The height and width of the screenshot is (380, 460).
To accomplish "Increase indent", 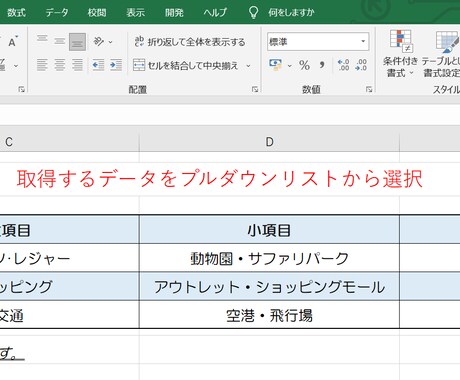I will pos(116,65).
